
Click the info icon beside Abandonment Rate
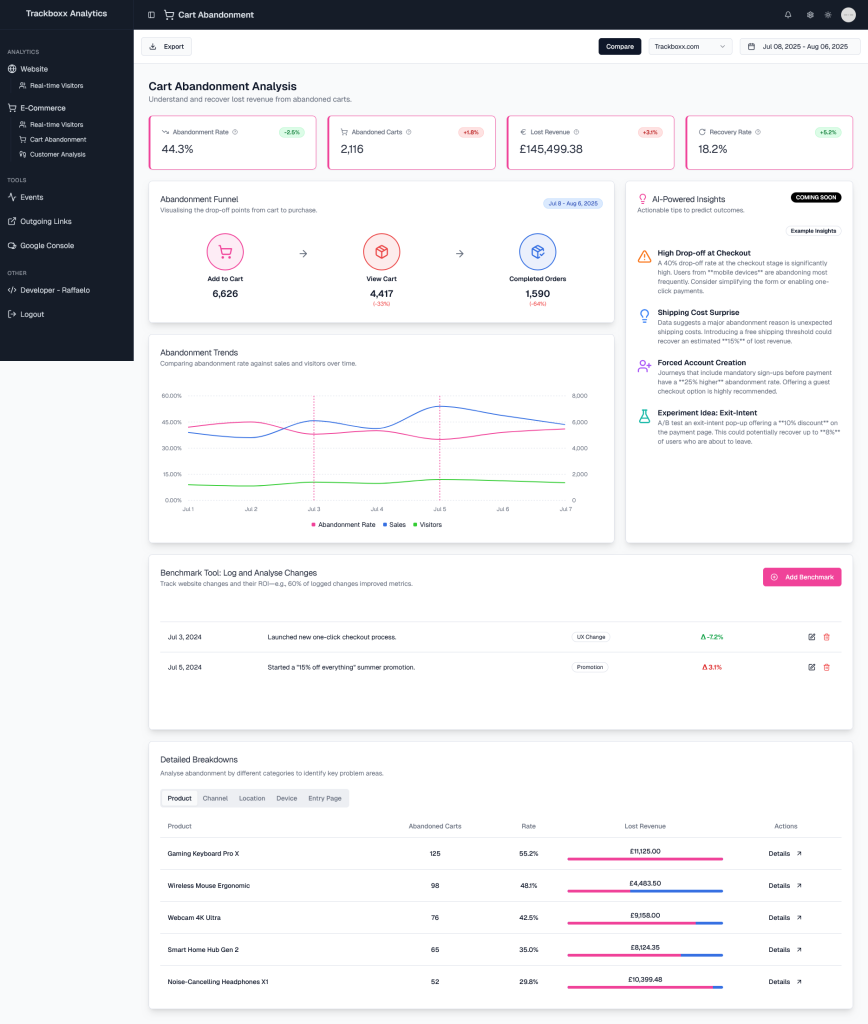pyautogui.click(x=235, y=132)
